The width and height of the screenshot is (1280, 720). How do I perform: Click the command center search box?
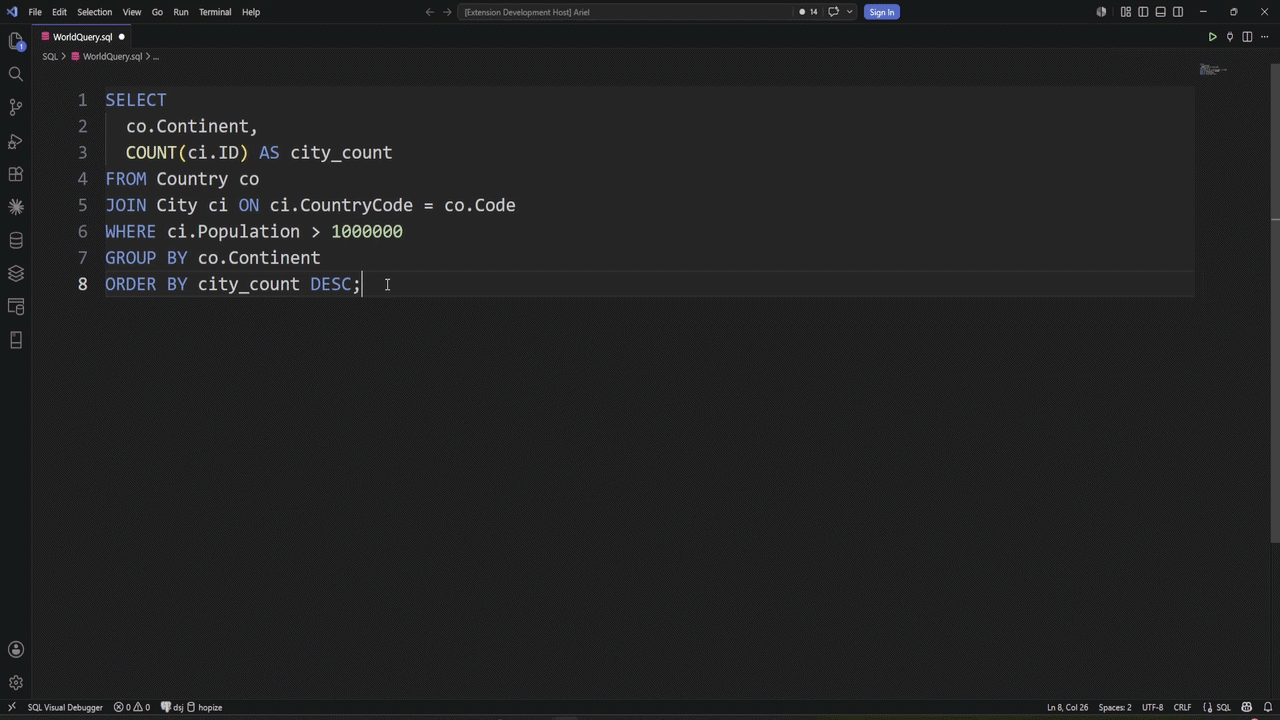[x=626, y=12]
